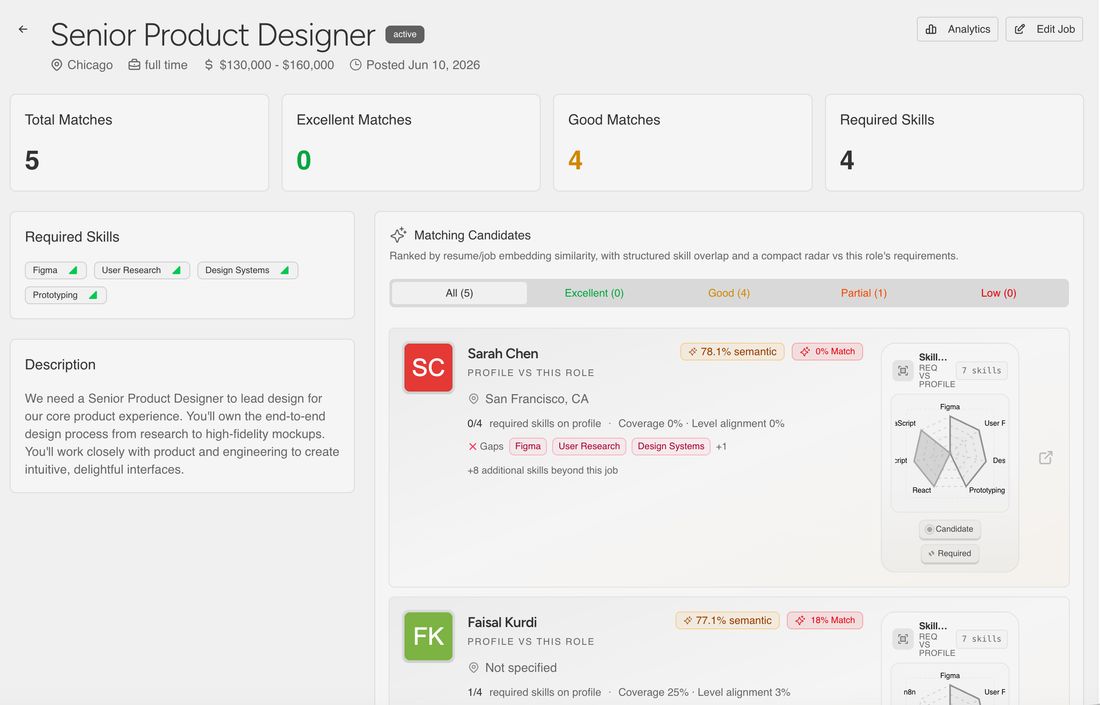Click the 7 skills badge in Sarah Chen's card

(981, 370)
